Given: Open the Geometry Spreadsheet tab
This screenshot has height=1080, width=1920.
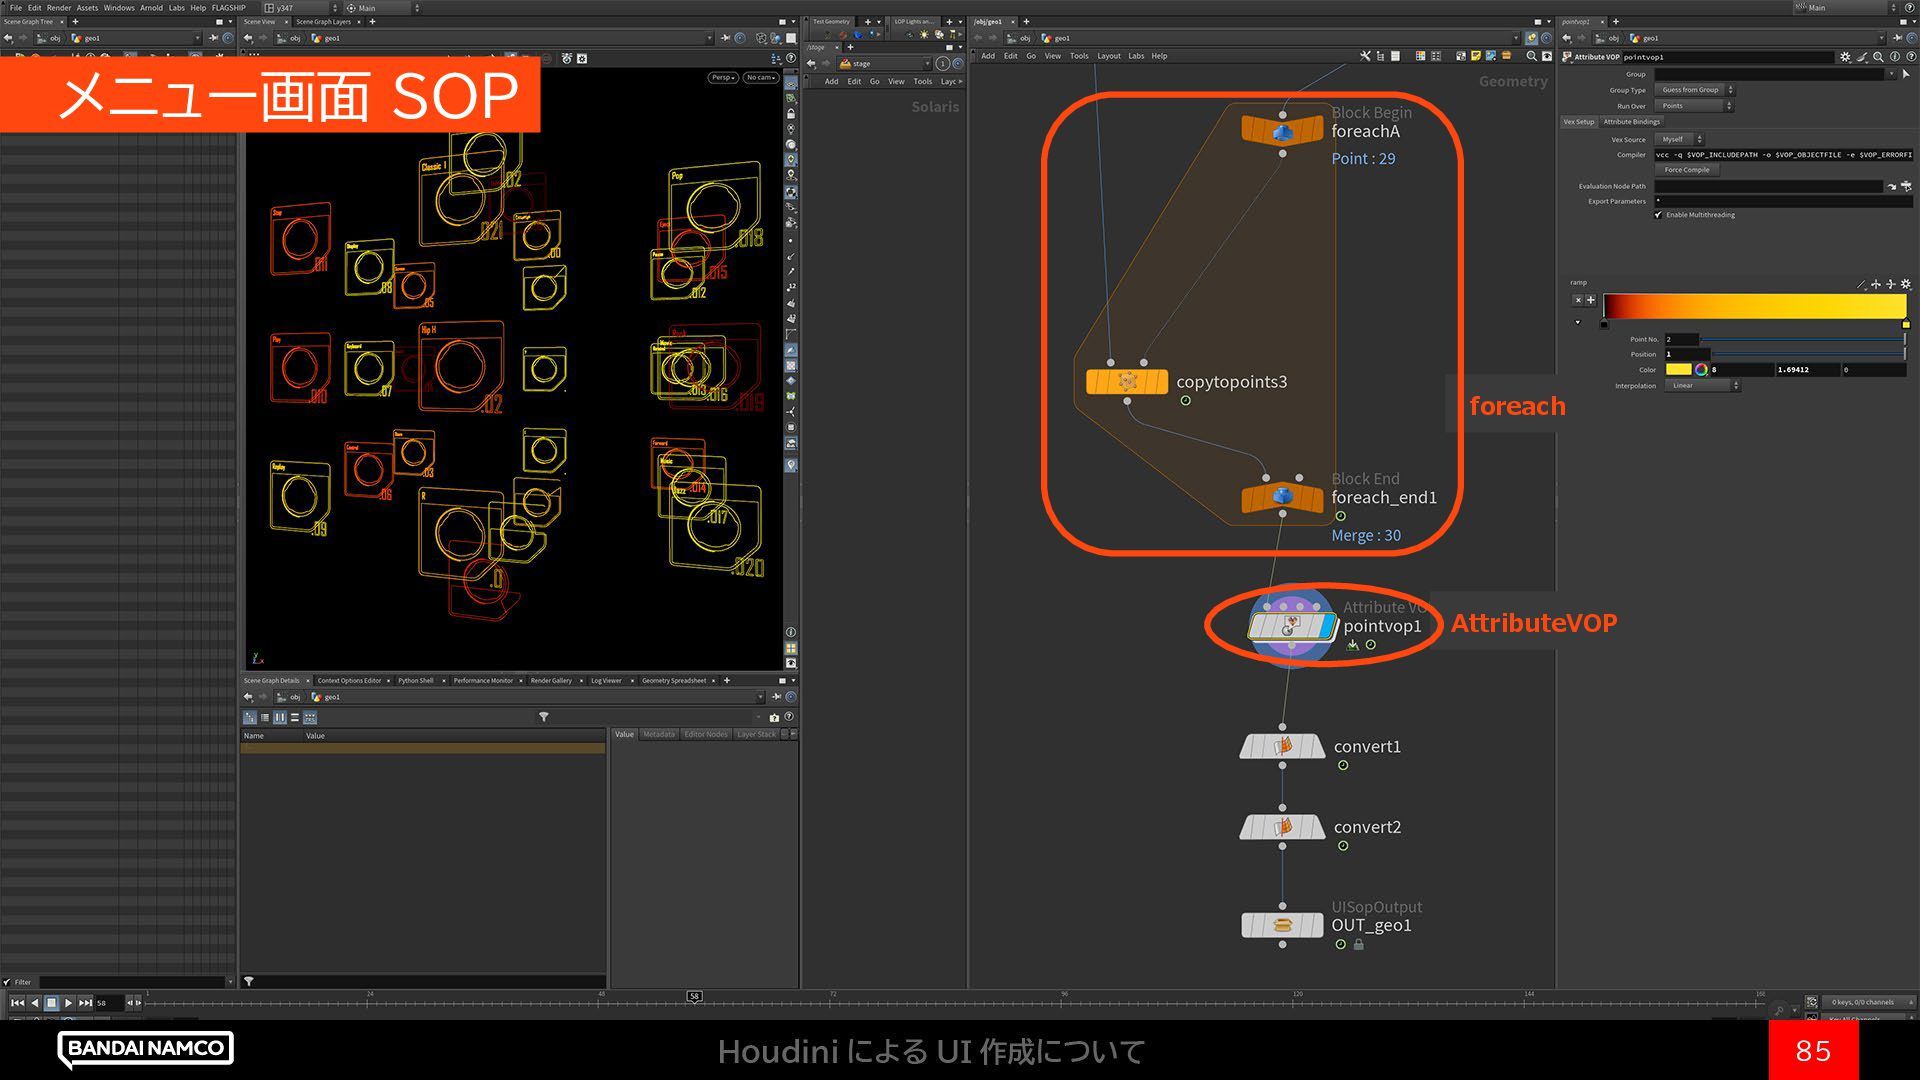Looking at the screenshot, I should pos(673,681).
